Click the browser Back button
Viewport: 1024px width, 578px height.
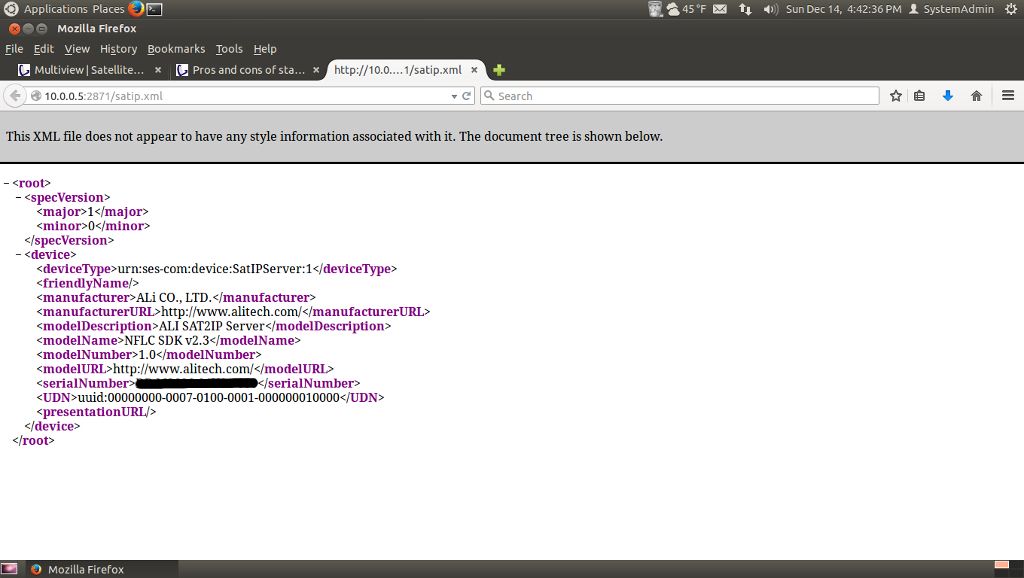click(15, 96)
